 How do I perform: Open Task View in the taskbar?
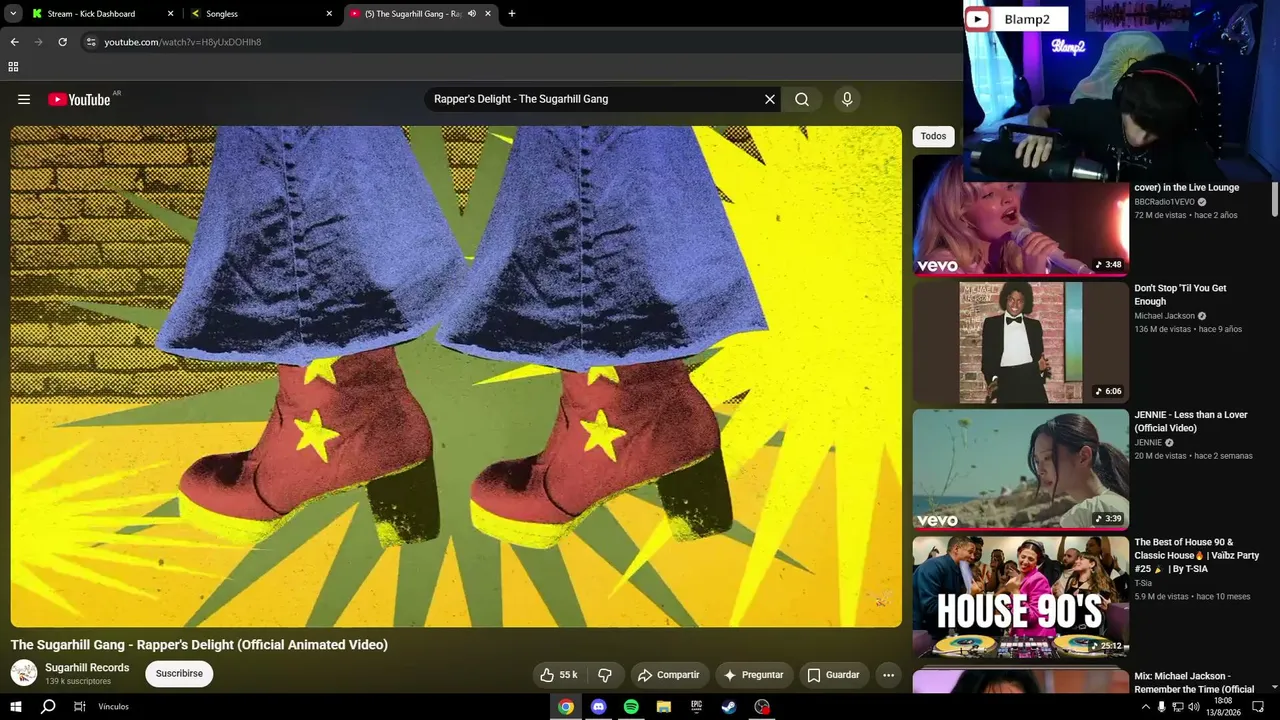point(79,707)
